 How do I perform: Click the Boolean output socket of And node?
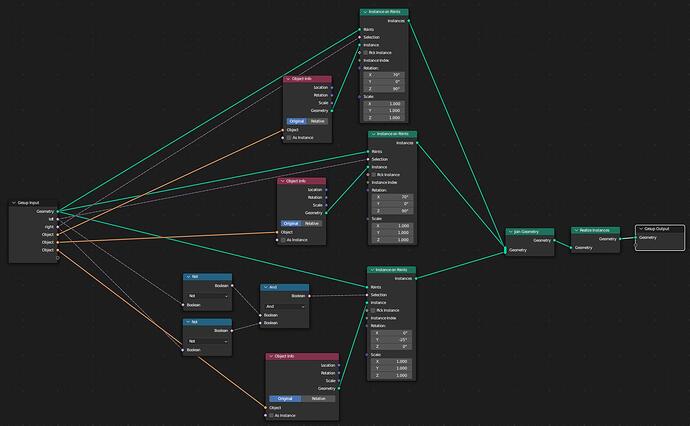point(309,296)
